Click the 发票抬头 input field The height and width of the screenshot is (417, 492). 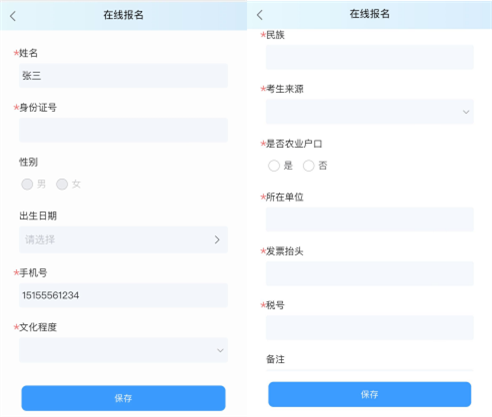[x=370, y=273]
